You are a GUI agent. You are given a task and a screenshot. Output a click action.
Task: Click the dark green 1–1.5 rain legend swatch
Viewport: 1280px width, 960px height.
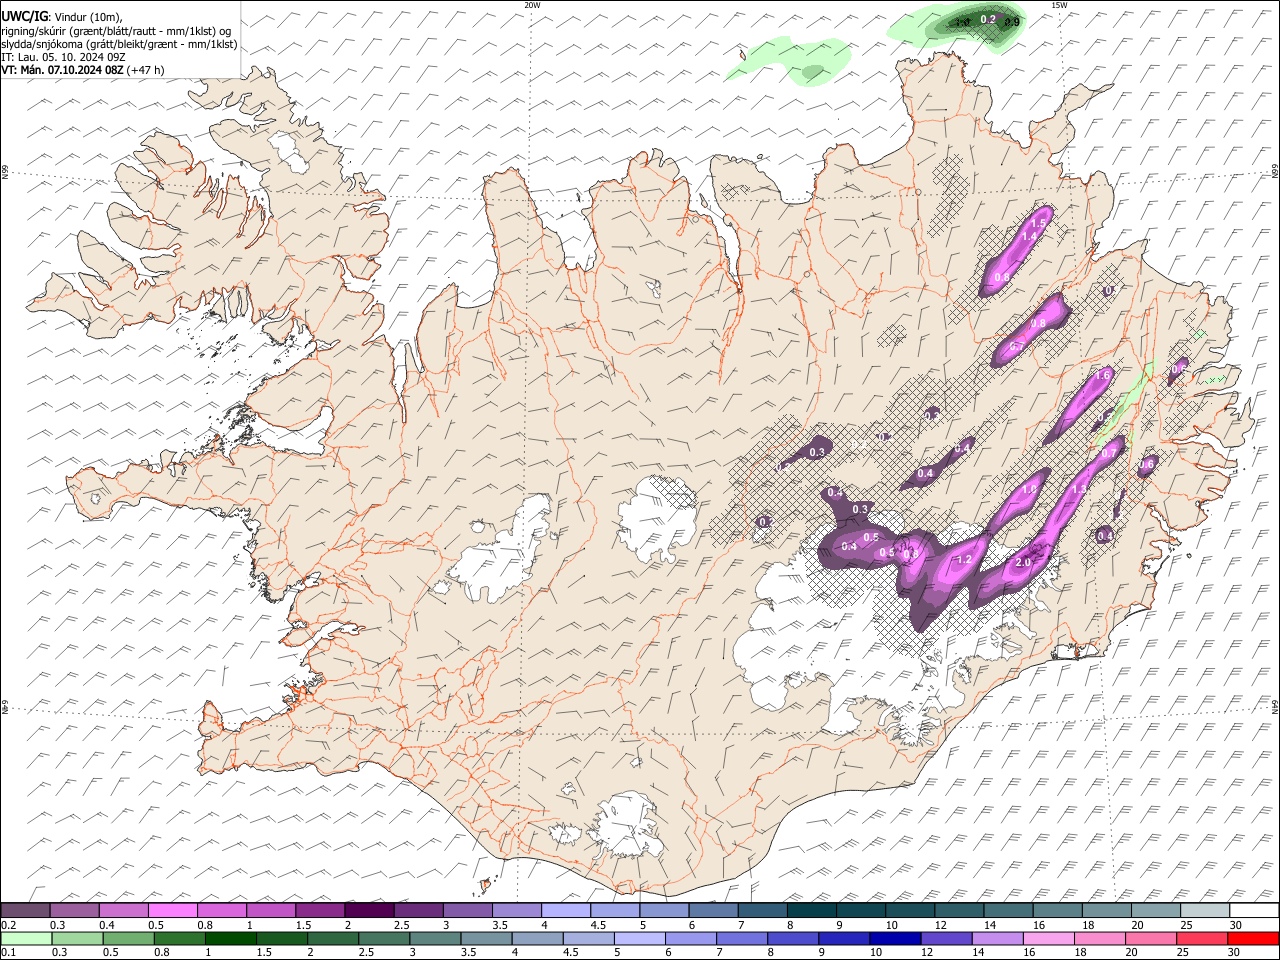(x=230, y=938)
